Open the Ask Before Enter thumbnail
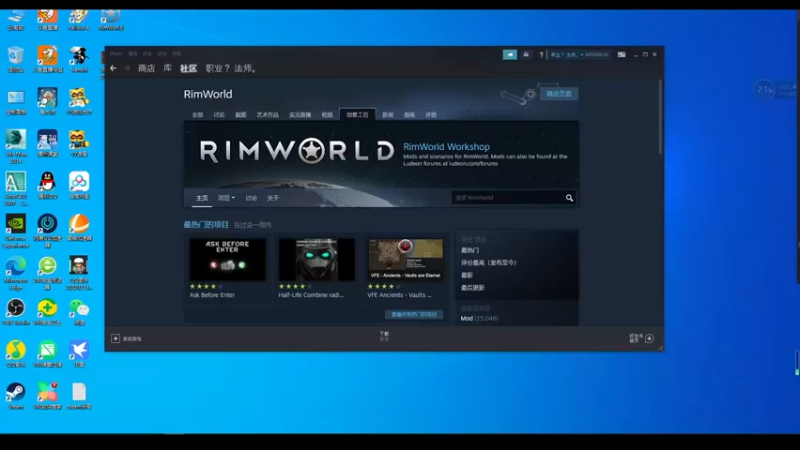This screenshot has height=450, width=800. [x=228, y=260]
